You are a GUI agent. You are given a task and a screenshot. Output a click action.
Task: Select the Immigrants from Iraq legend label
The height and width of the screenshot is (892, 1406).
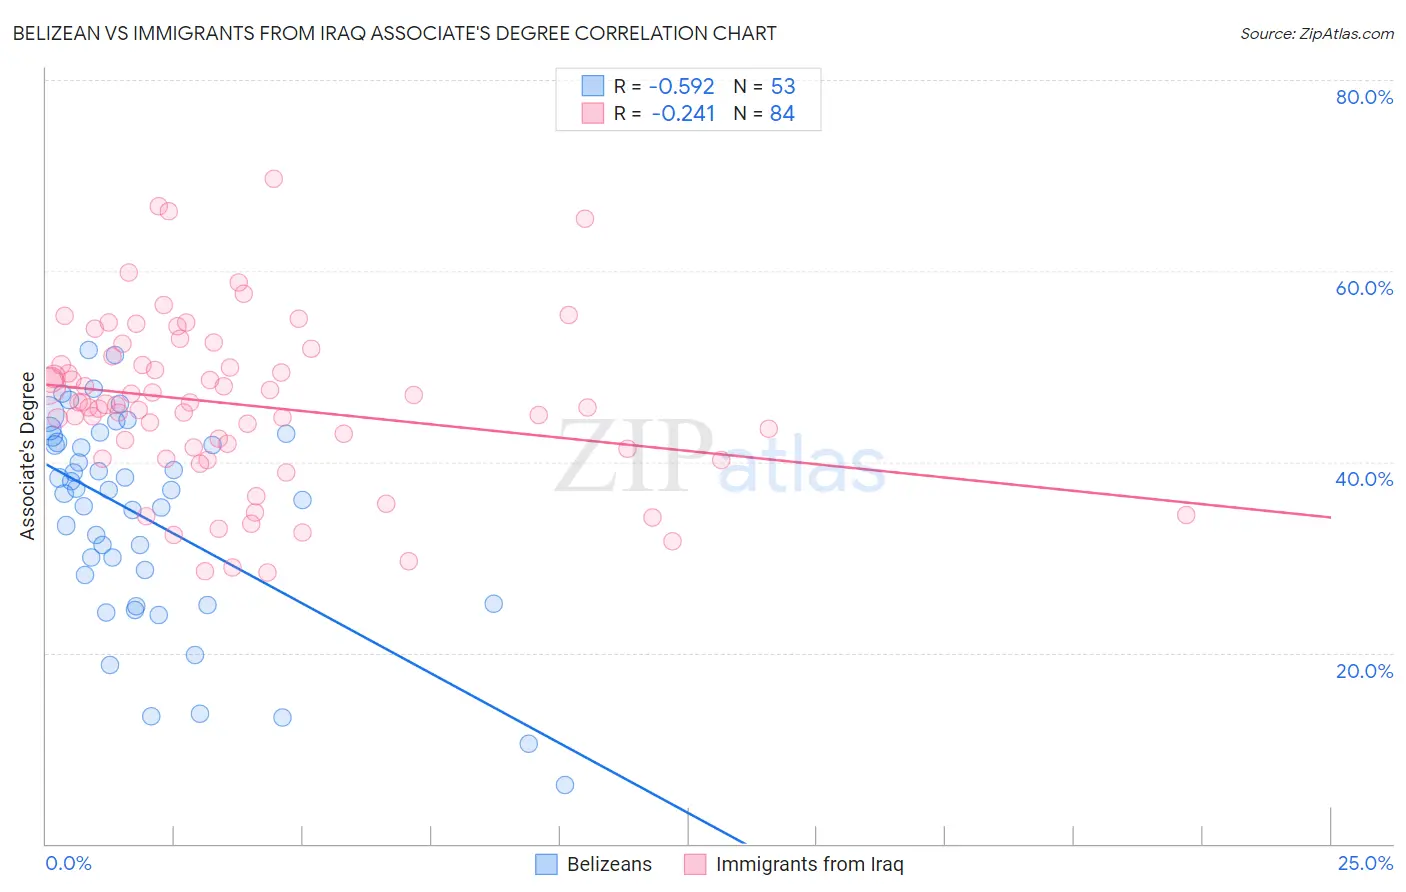(x=810, y=864)
